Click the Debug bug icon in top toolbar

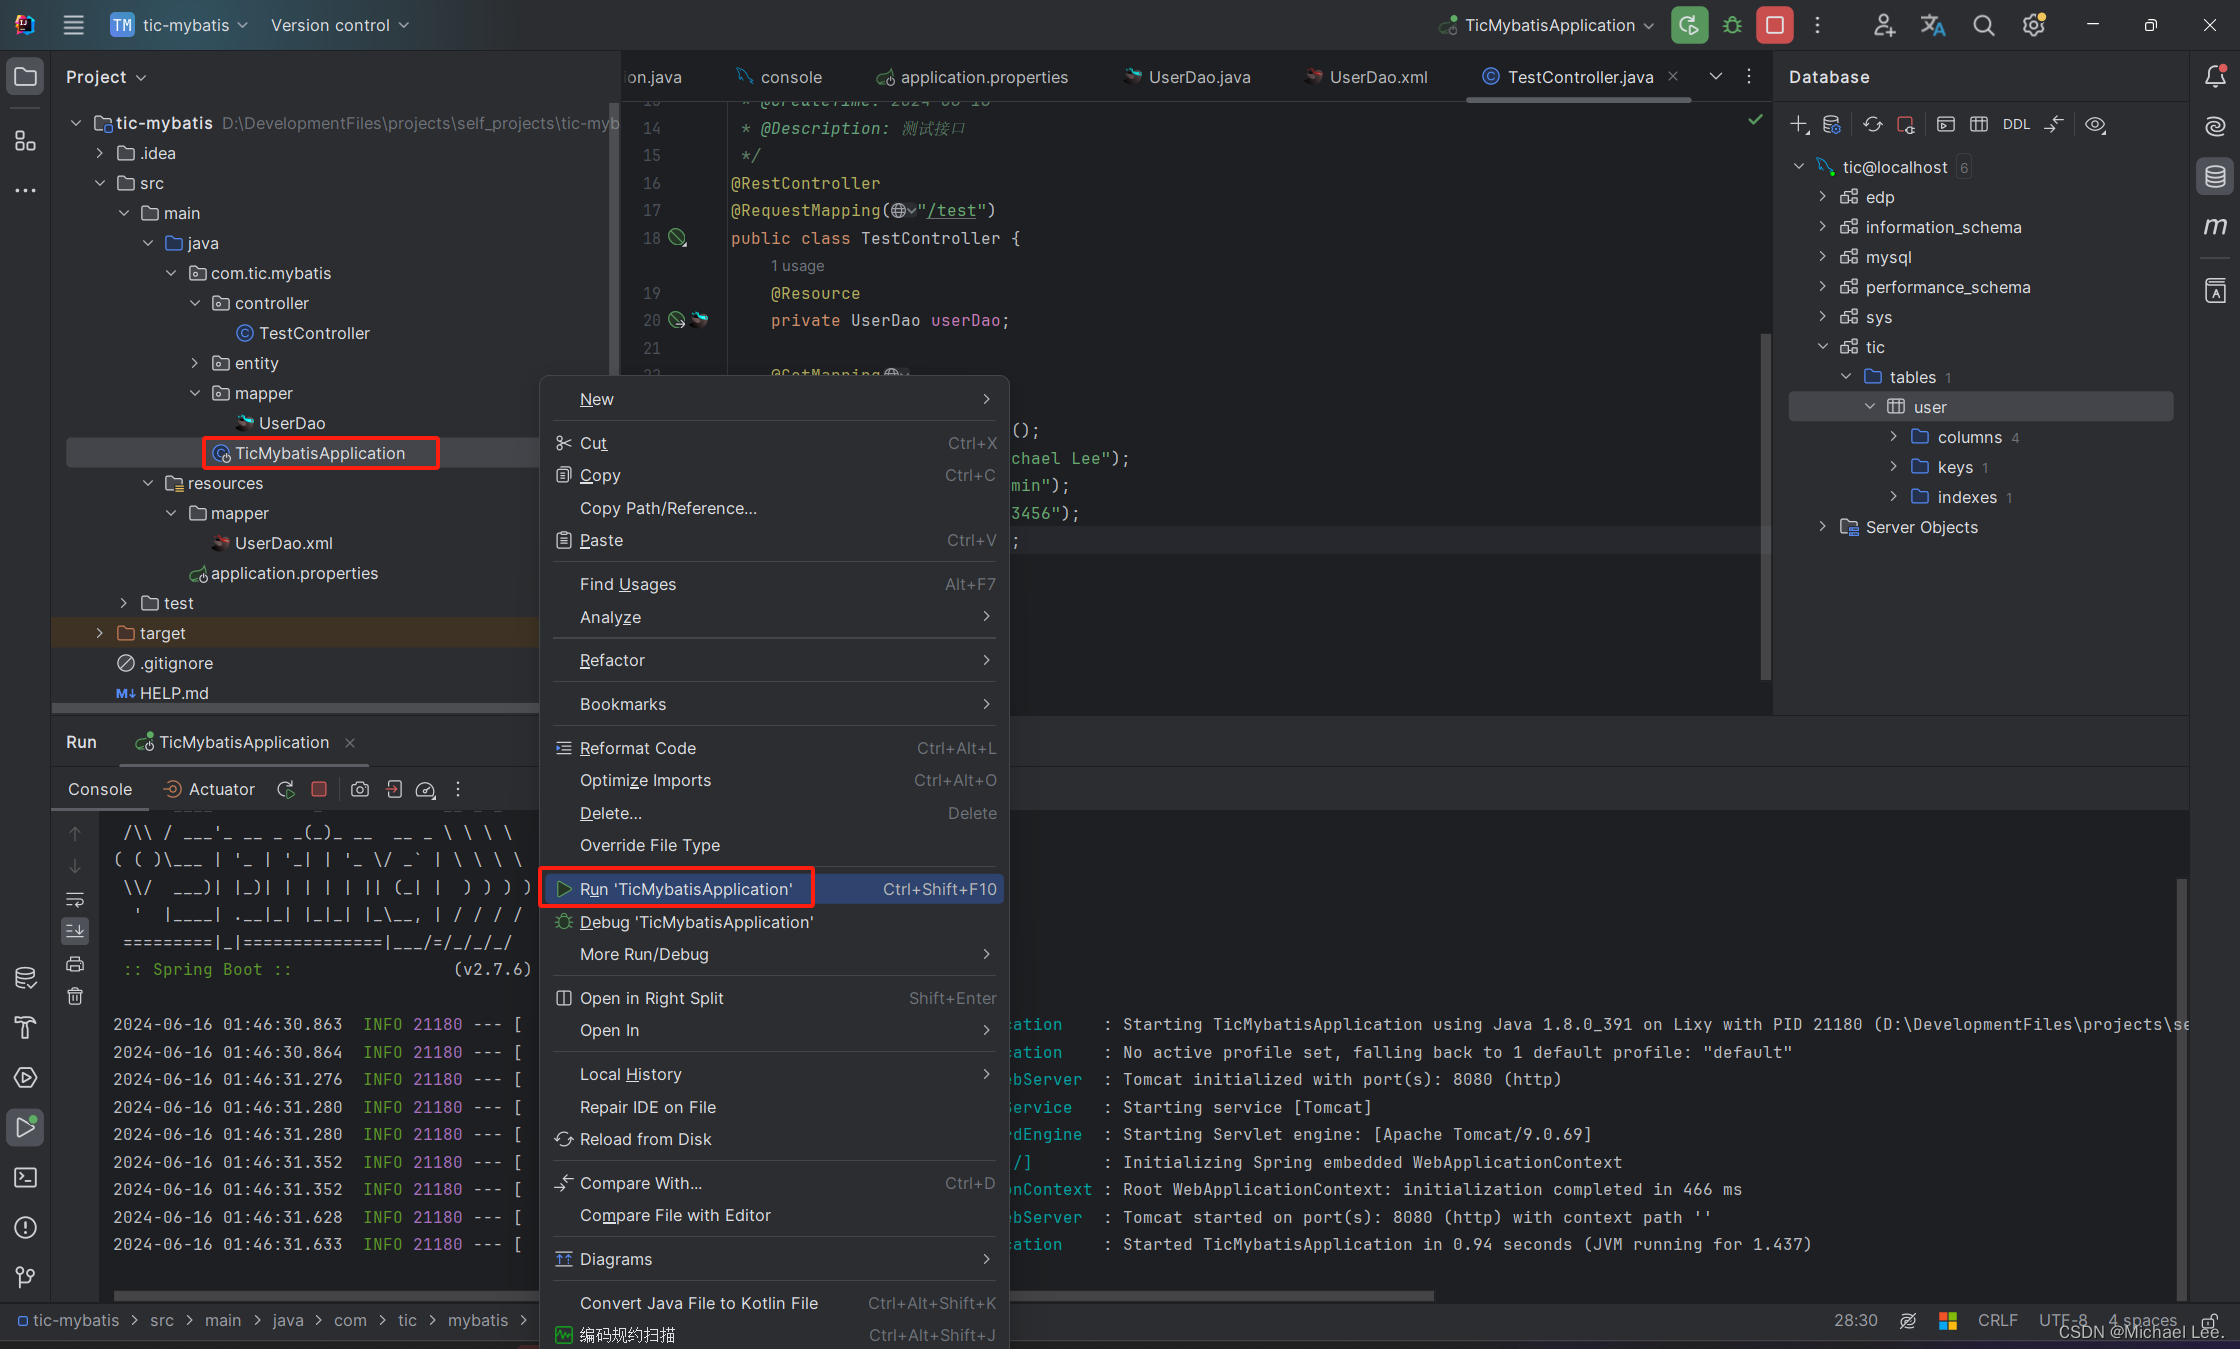click(x=1732, y=25)
